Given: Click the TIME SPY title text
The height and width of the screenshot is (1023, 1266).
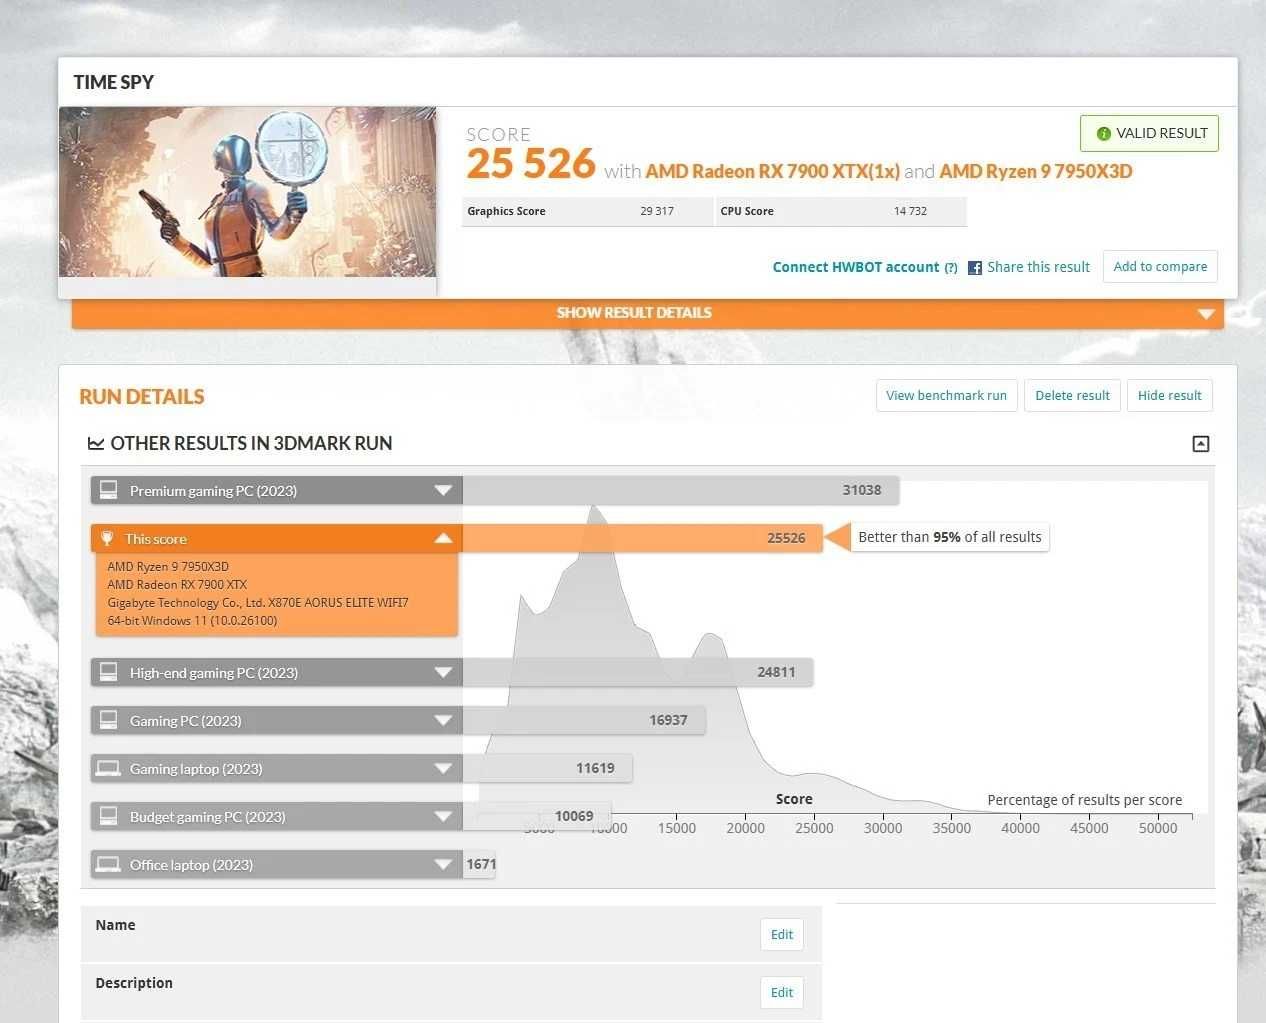Looking at the screenshot, I should [x=114, y=82].
